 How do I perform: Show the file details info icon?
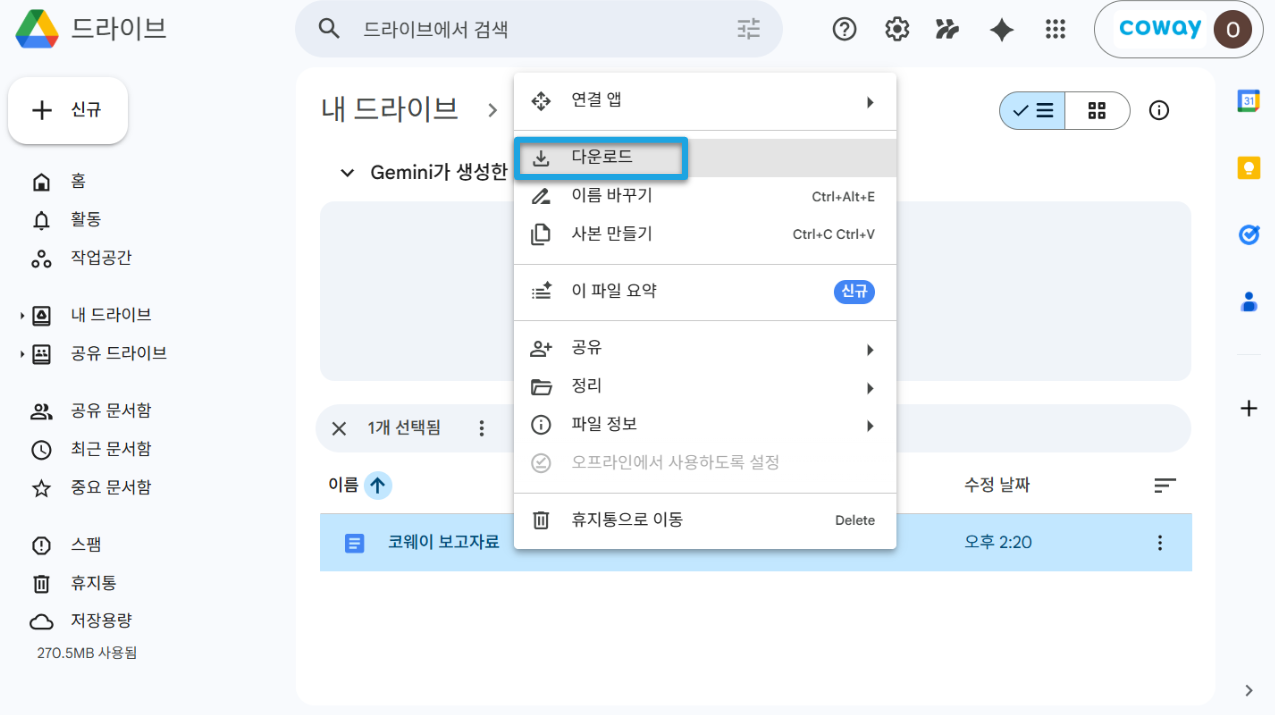[1159, 110]
